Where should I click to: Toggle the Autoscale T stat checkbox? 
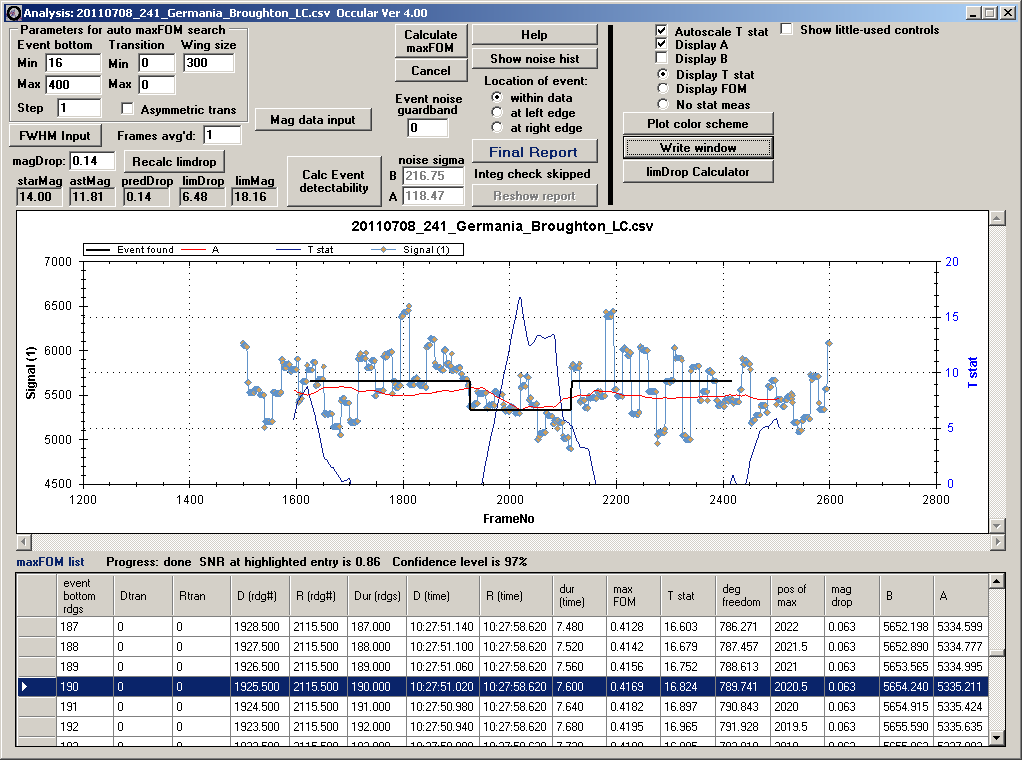[x=661, y=31]
